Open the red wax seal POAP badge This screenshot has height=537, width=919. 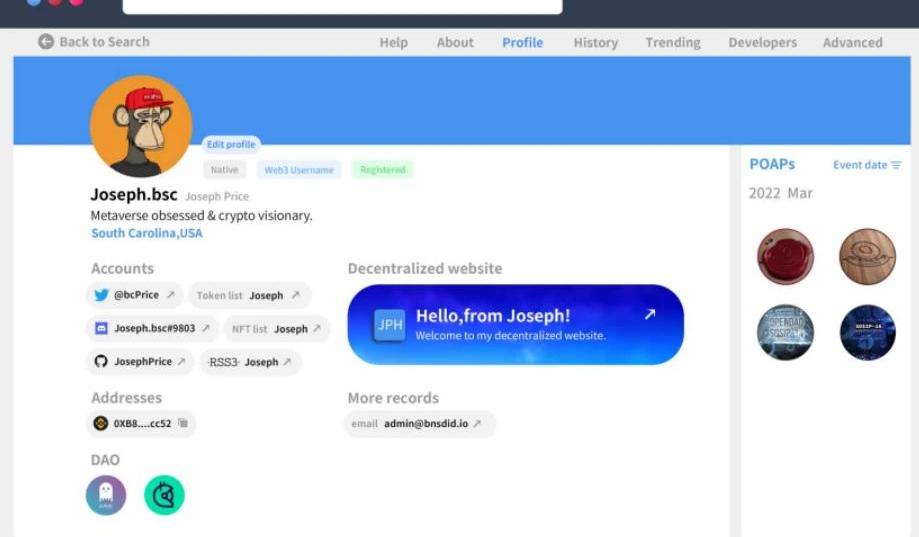[x=785, y=256]
